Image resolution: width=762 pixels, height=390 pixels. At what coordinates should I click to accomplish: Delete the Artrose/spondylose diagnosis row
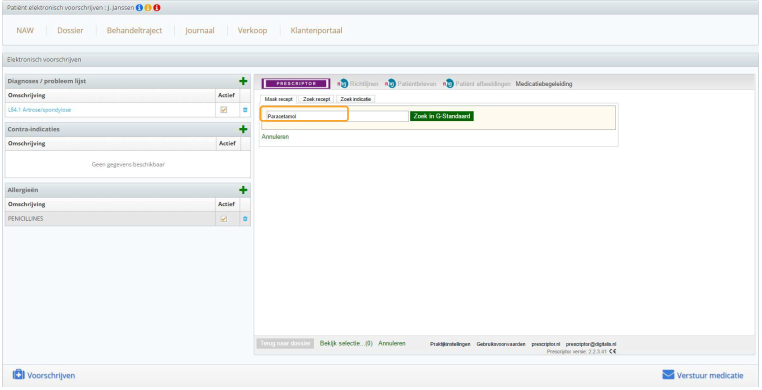coord(245,110)
